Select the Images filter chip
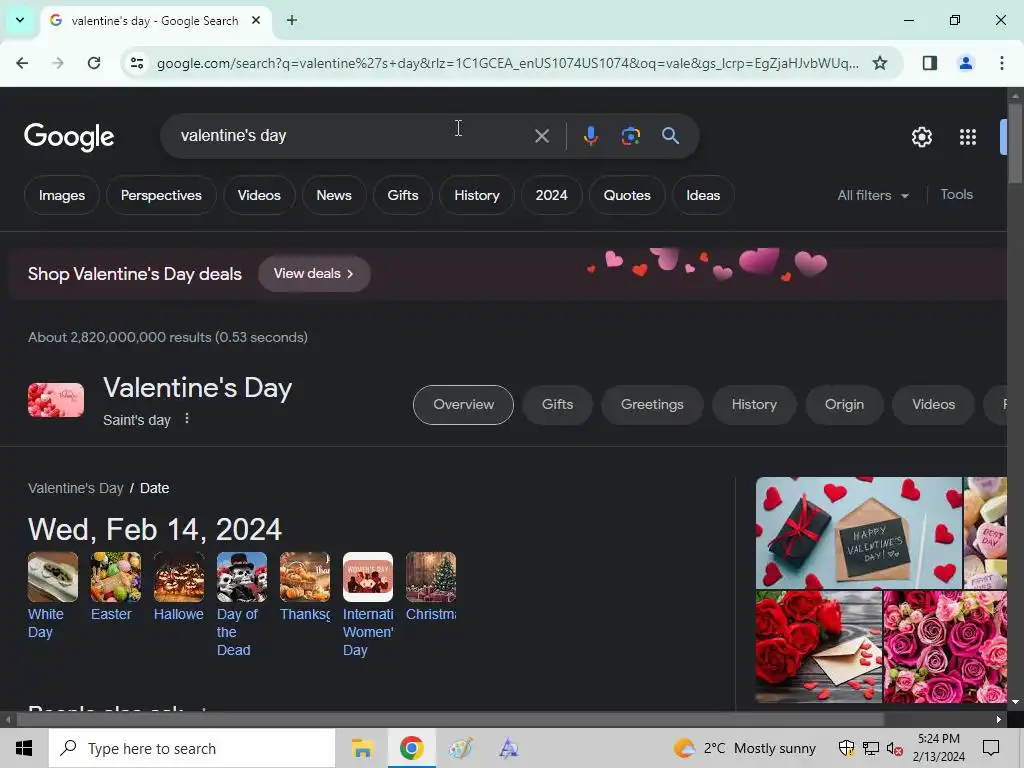The width and height of the screenshot is (1024, 768). point(62,195)
